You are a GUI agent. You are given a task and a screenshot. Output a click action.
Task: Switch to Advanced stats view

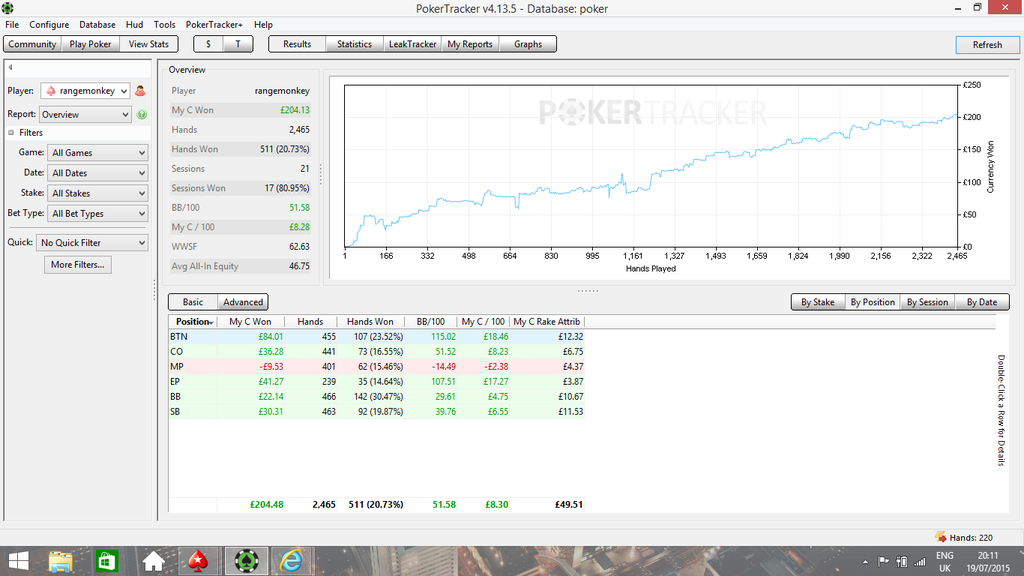pos(243,302)
